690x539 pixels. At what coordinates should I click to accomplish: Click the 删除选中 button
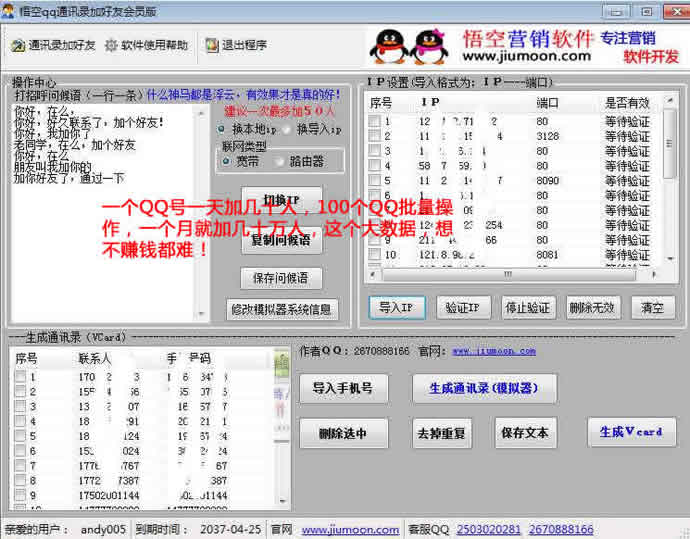coord(343,433)
